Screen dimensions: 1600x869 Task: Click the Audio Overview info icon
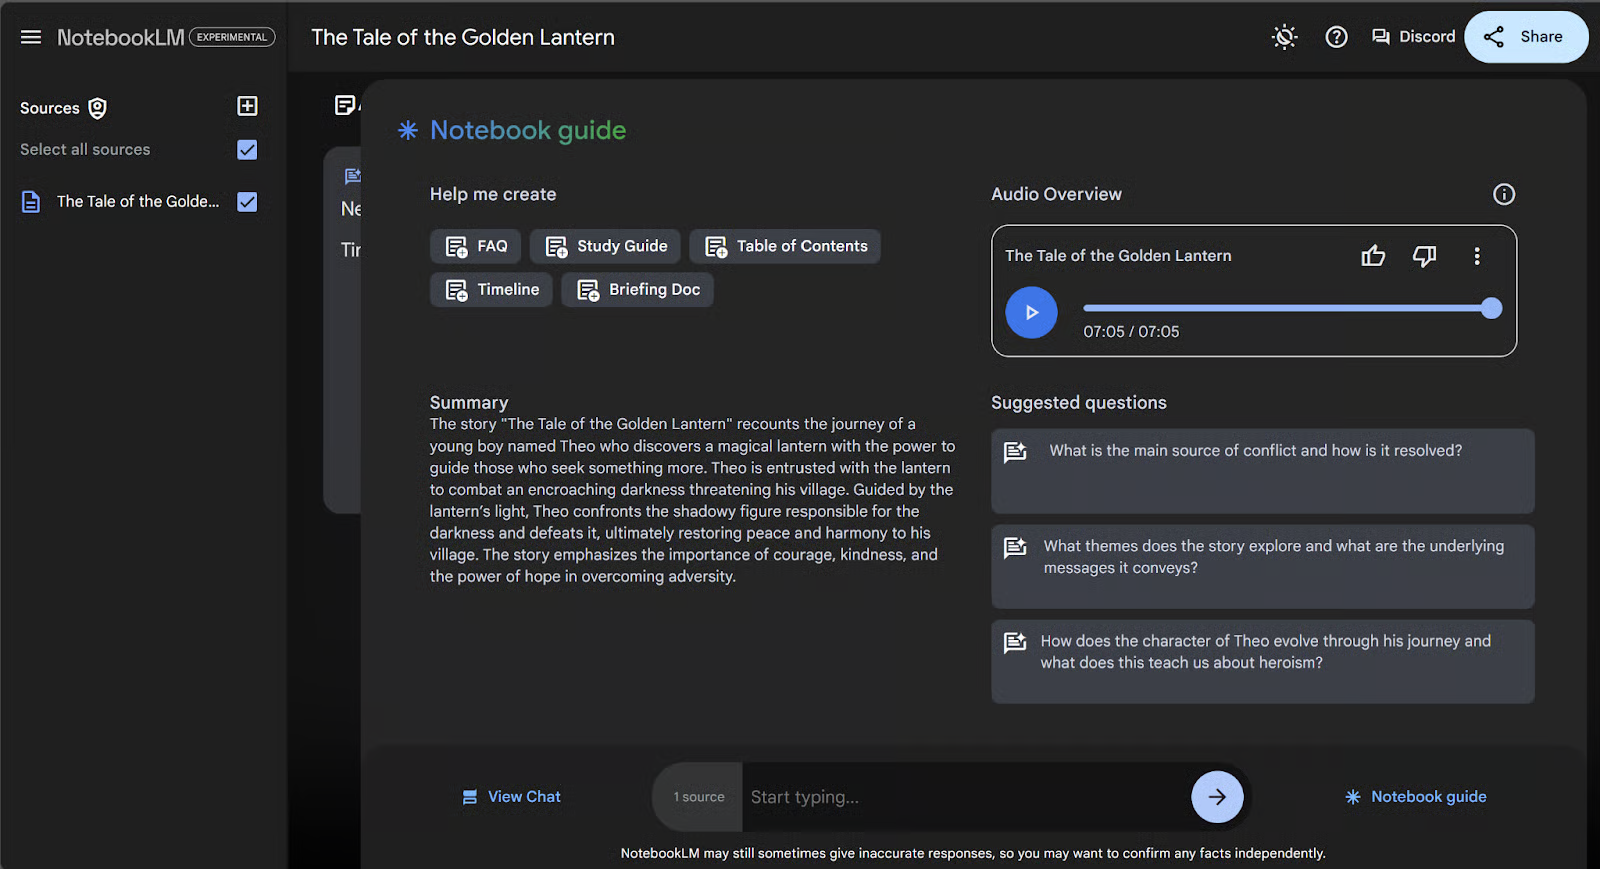point(1503,194)
